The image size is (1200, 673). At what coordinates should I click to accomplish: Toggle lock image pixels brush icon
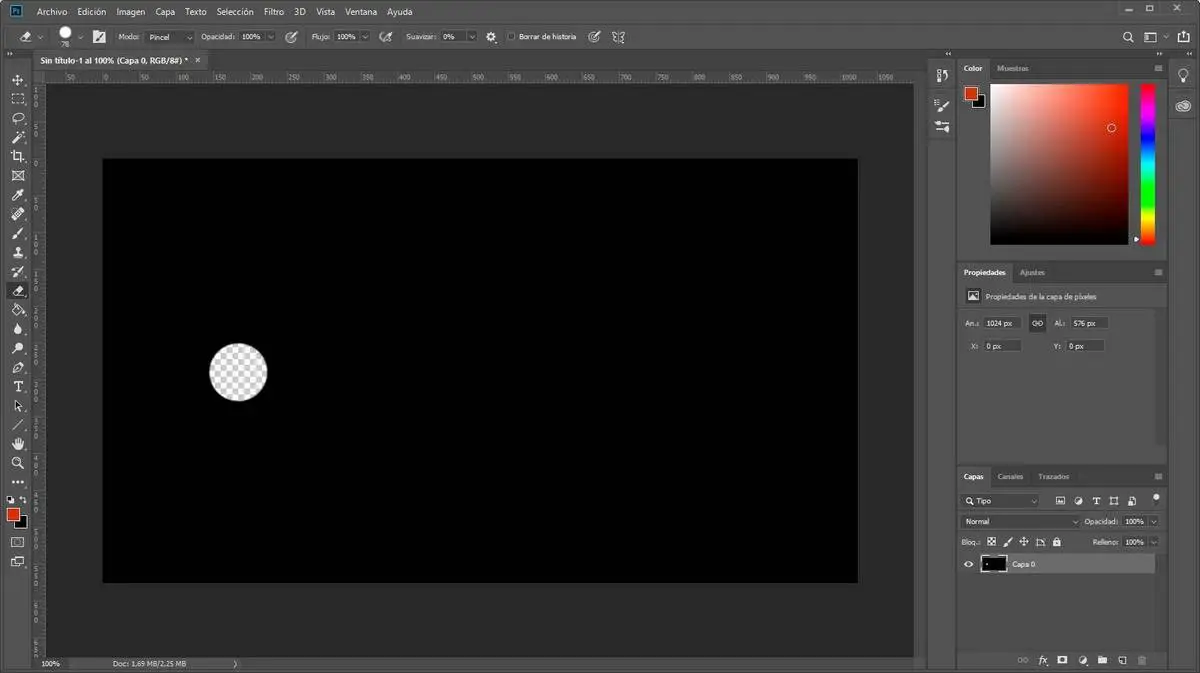[1008, 542]
